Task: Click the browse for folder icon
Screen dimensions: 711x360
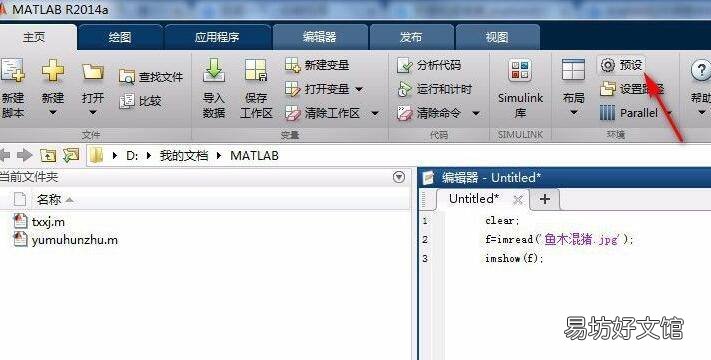Action: coord(71,156)
